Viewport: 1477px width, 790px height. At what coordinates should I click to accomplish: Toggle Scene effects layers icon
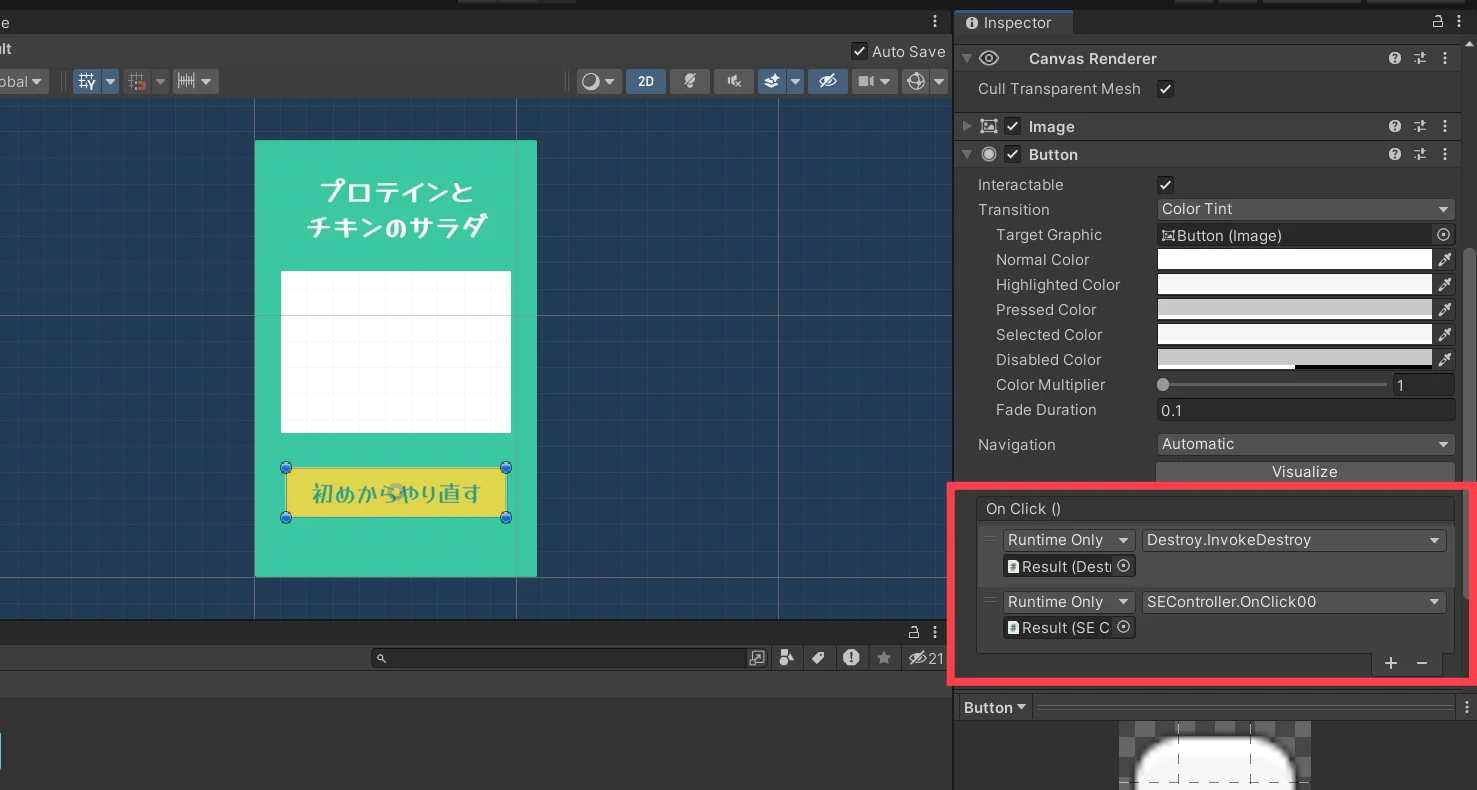point(771,82)
